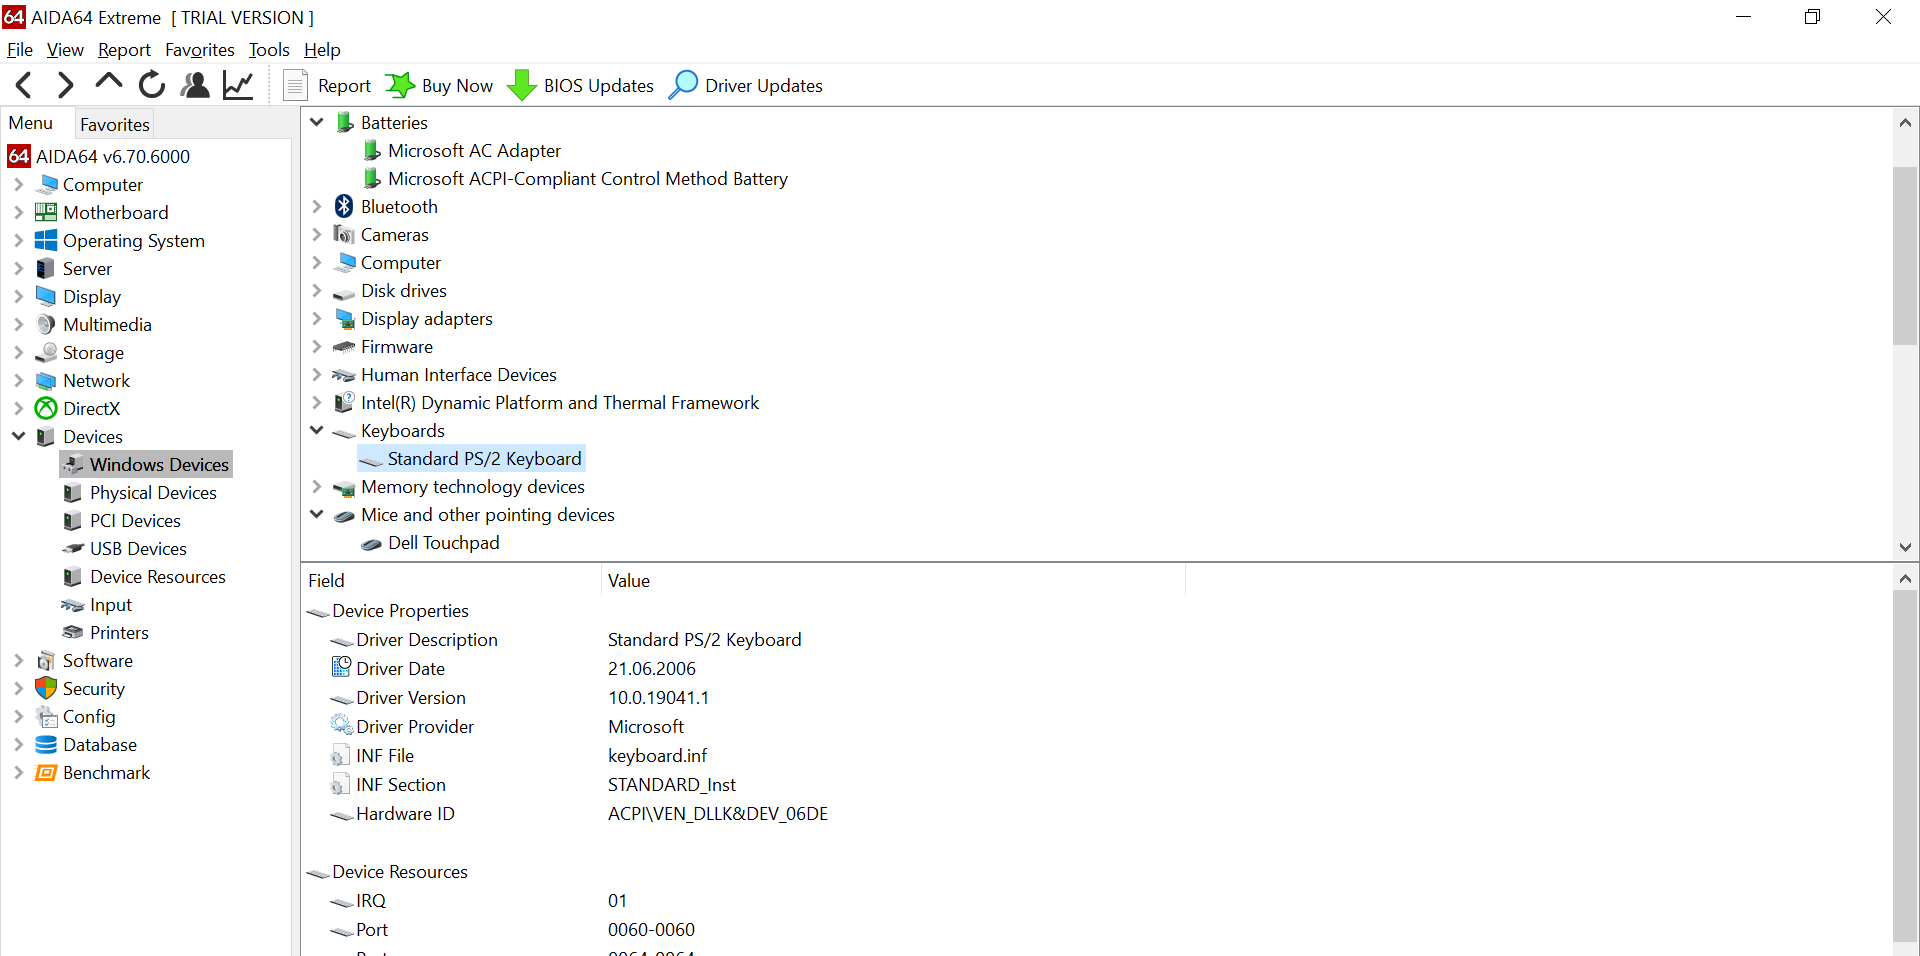Image resolution: width=1920 pixels, height=956 pixels.
Task: Expand the Memory technology devices group
Action: pos(317,486)
